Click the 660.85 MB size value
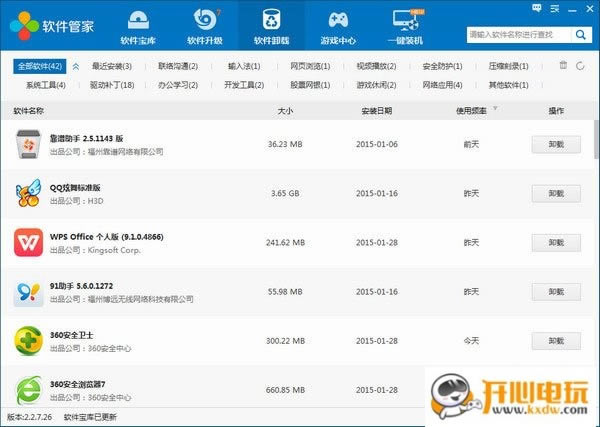The height and width of the screenshot is (427, 600). tap(285, 390)
